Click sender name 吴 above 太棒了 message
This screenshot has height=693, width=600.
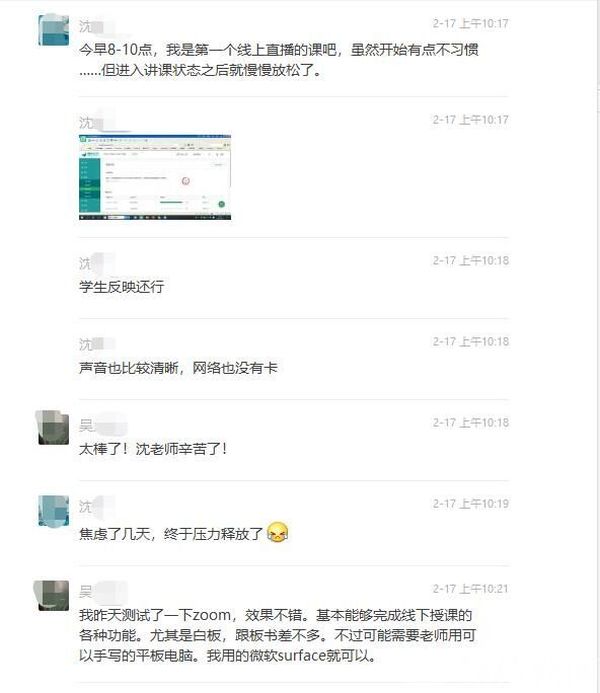[x=85, y=425]
